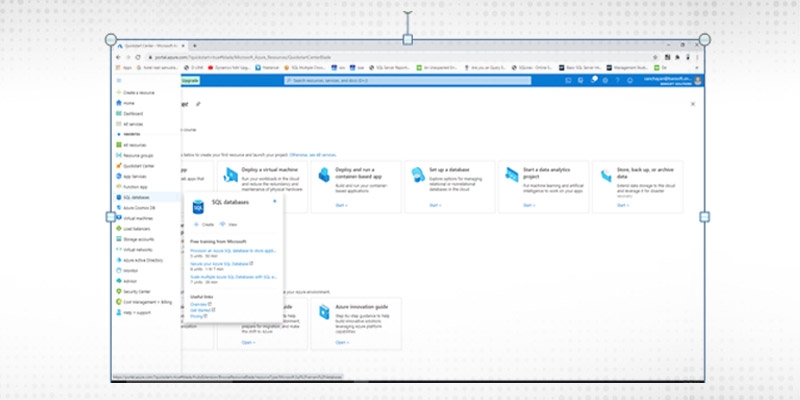Open Scale multiple Azure SQL Databases training link
800x400 pixels.
pyautogui.click(x=233, y=277)
